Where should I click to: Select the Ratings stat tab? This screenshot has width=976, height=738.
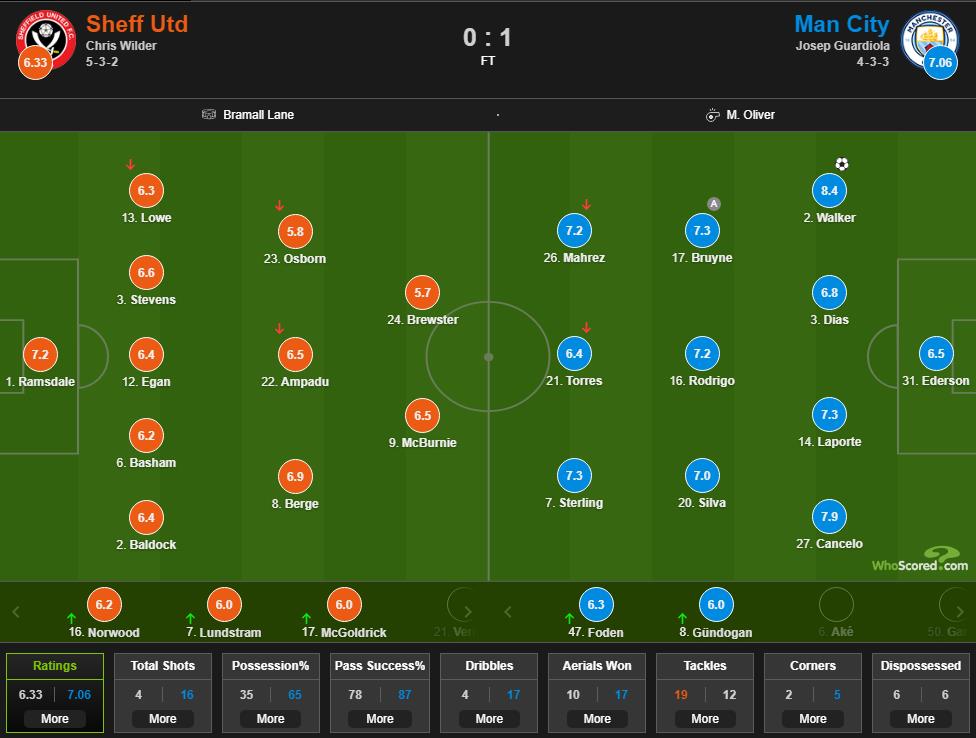pos(55,666)
